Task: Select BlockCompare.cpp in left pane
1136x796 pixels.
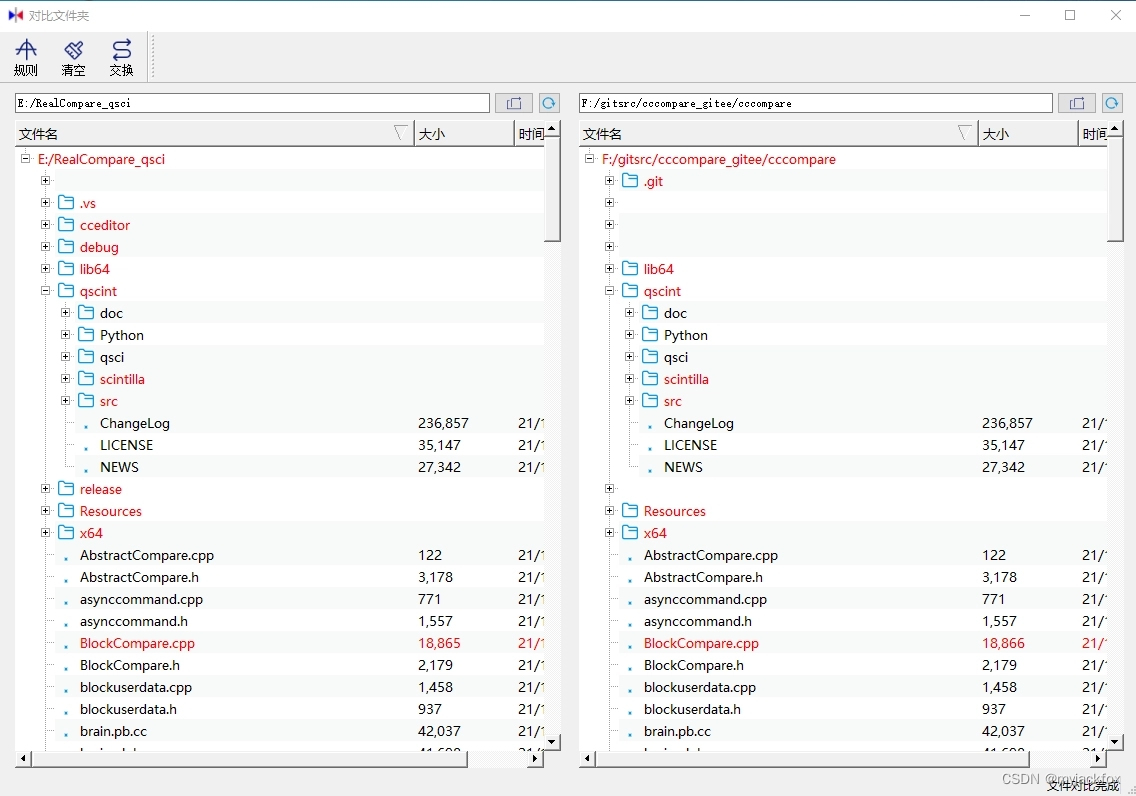Action: click(x=137, y=643)
